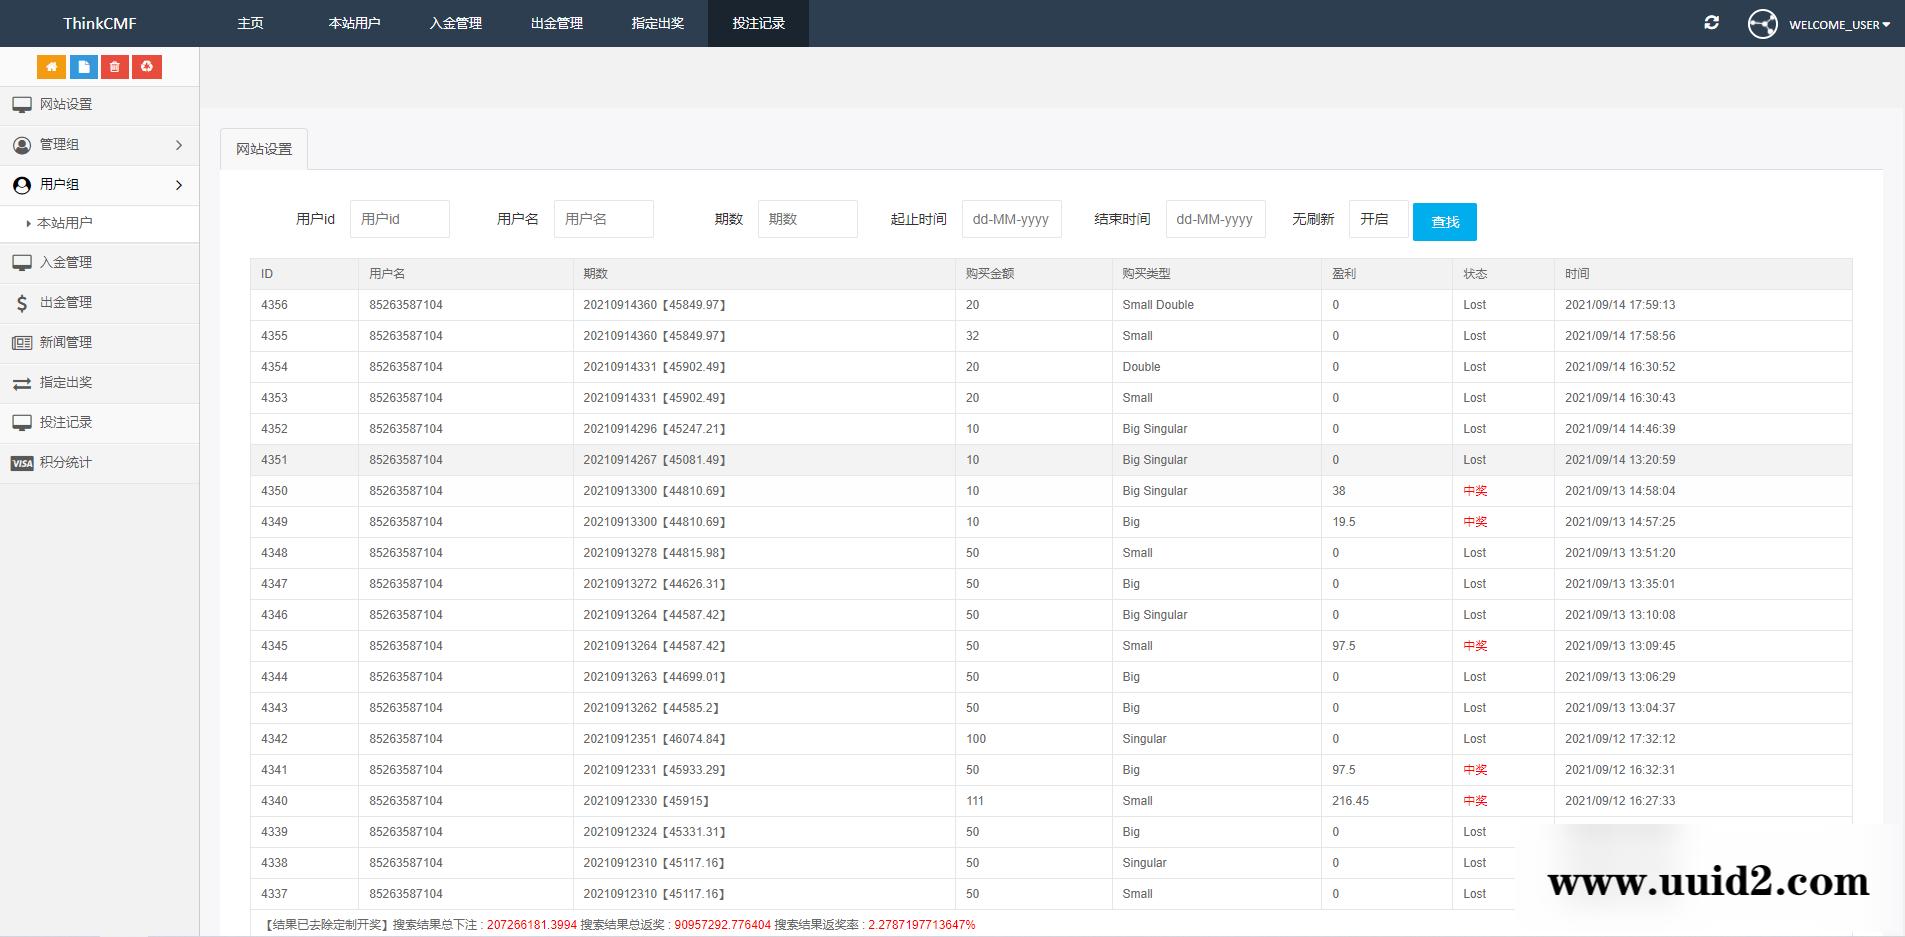The height and width of the screenshot is (937, 1905).
Task: Switch to 入金管理 in top navigation
Action: 455,23
